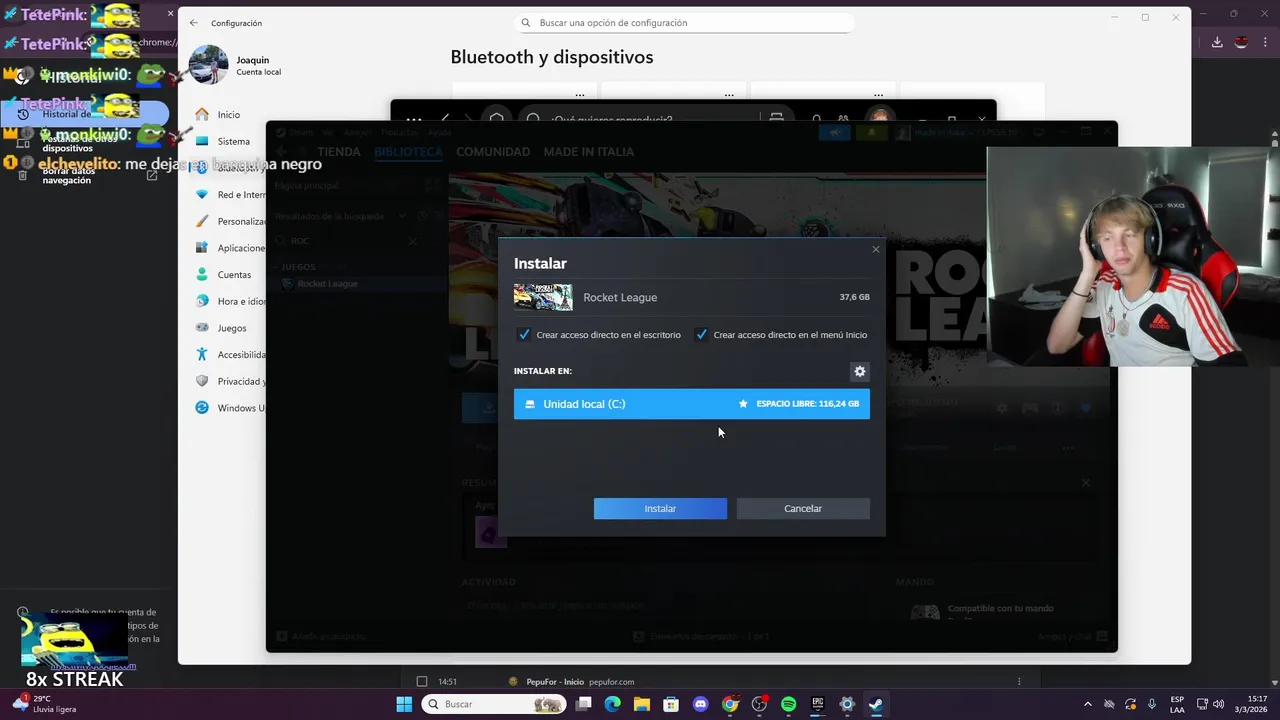Open Settings gear on taskbar
Viewport: 1280px width, 720px height.
point(847,704)
